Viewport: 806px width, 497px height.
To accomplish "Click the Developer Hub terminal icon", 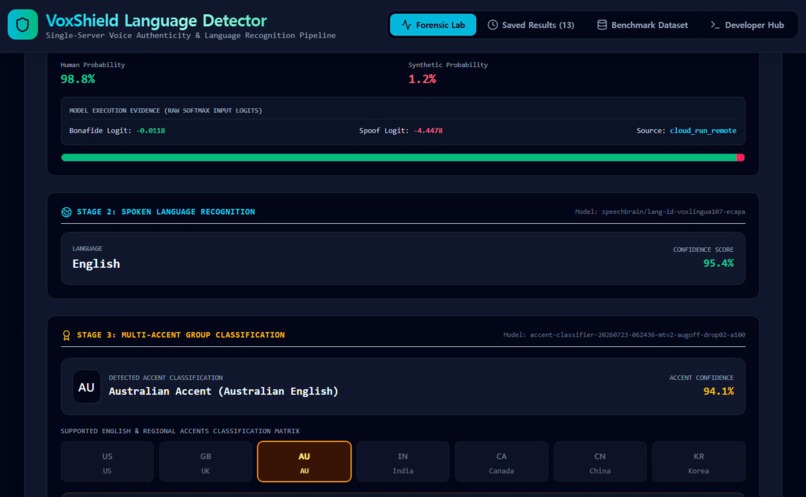I will (x=715, y=25).
